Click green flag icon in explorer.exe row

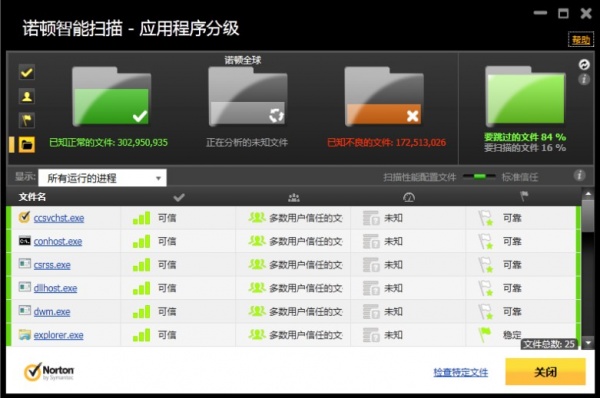click(485, 334)
